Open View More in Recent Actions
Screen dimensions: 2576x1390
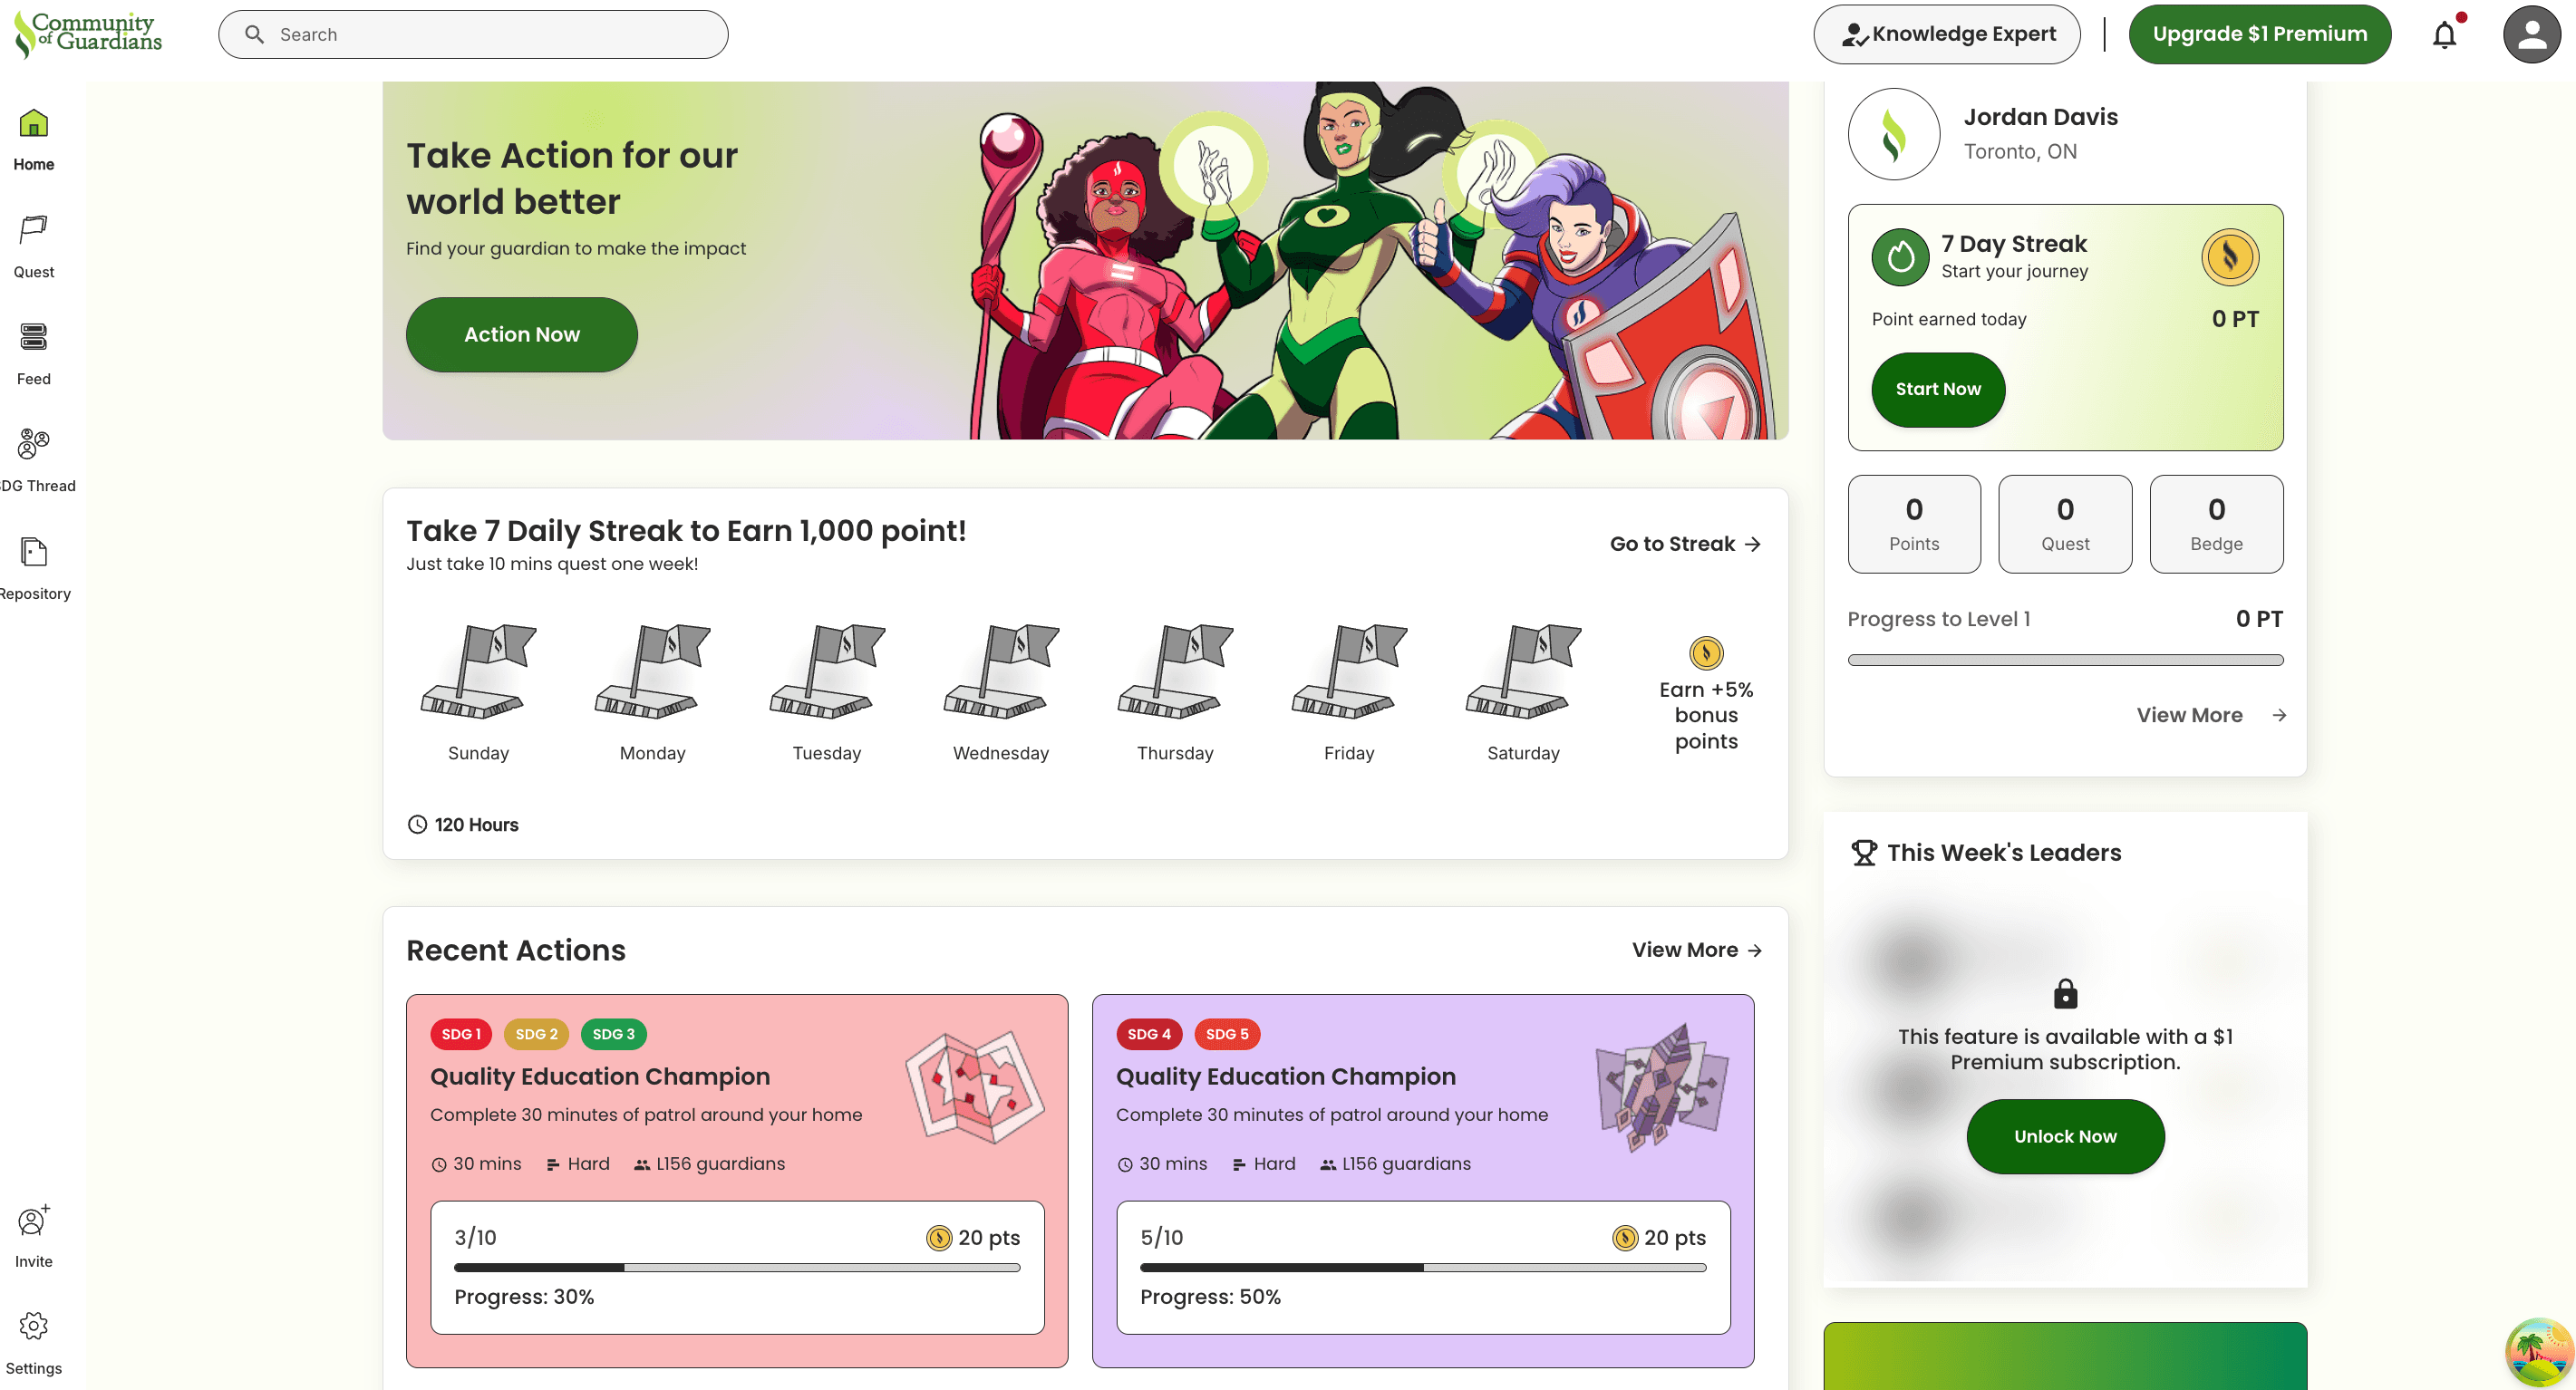pos(1696,950)
